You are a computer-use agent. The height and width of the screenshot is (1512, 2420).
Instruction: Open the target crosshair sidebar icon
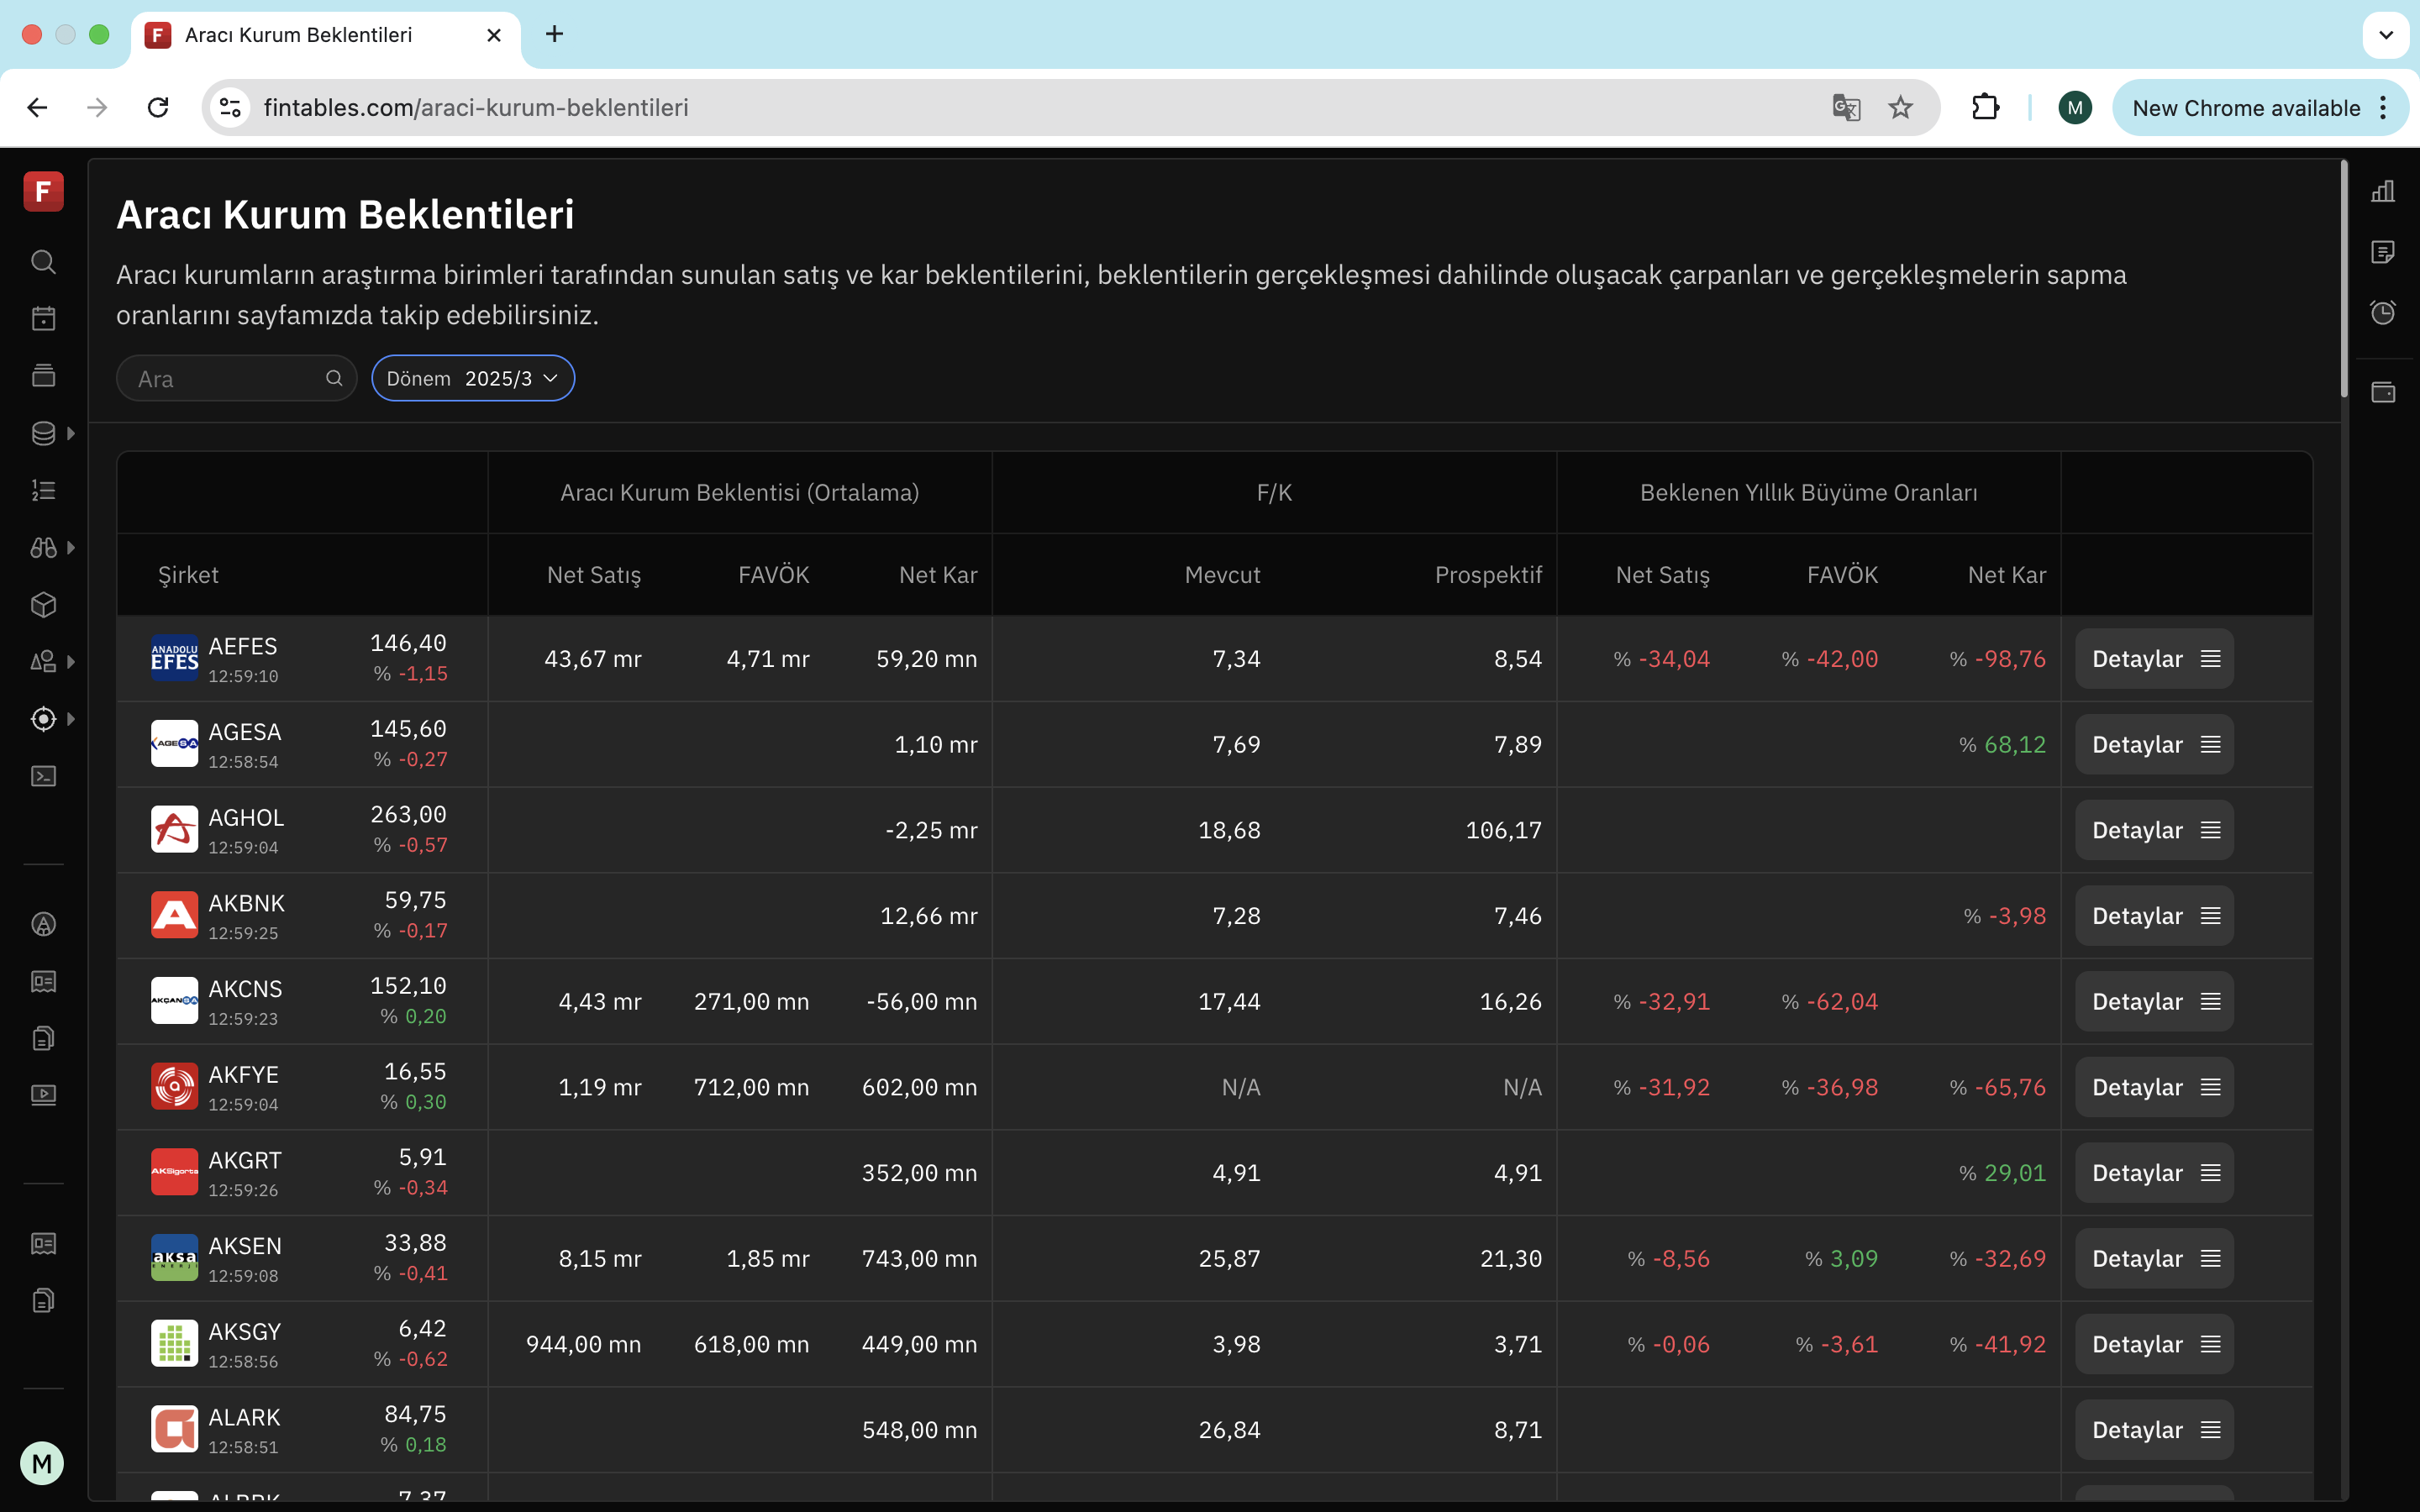pos(43,719)
